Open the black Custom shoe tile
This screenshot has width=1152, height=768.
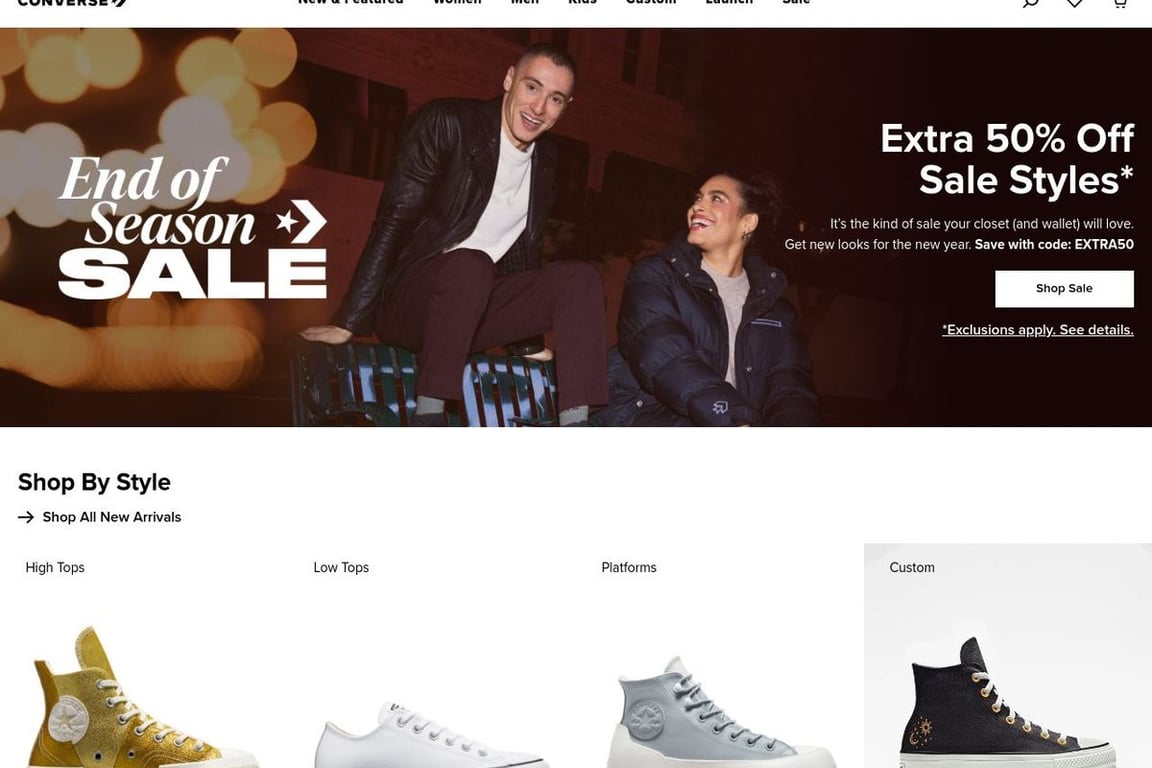click(1008, 656)
